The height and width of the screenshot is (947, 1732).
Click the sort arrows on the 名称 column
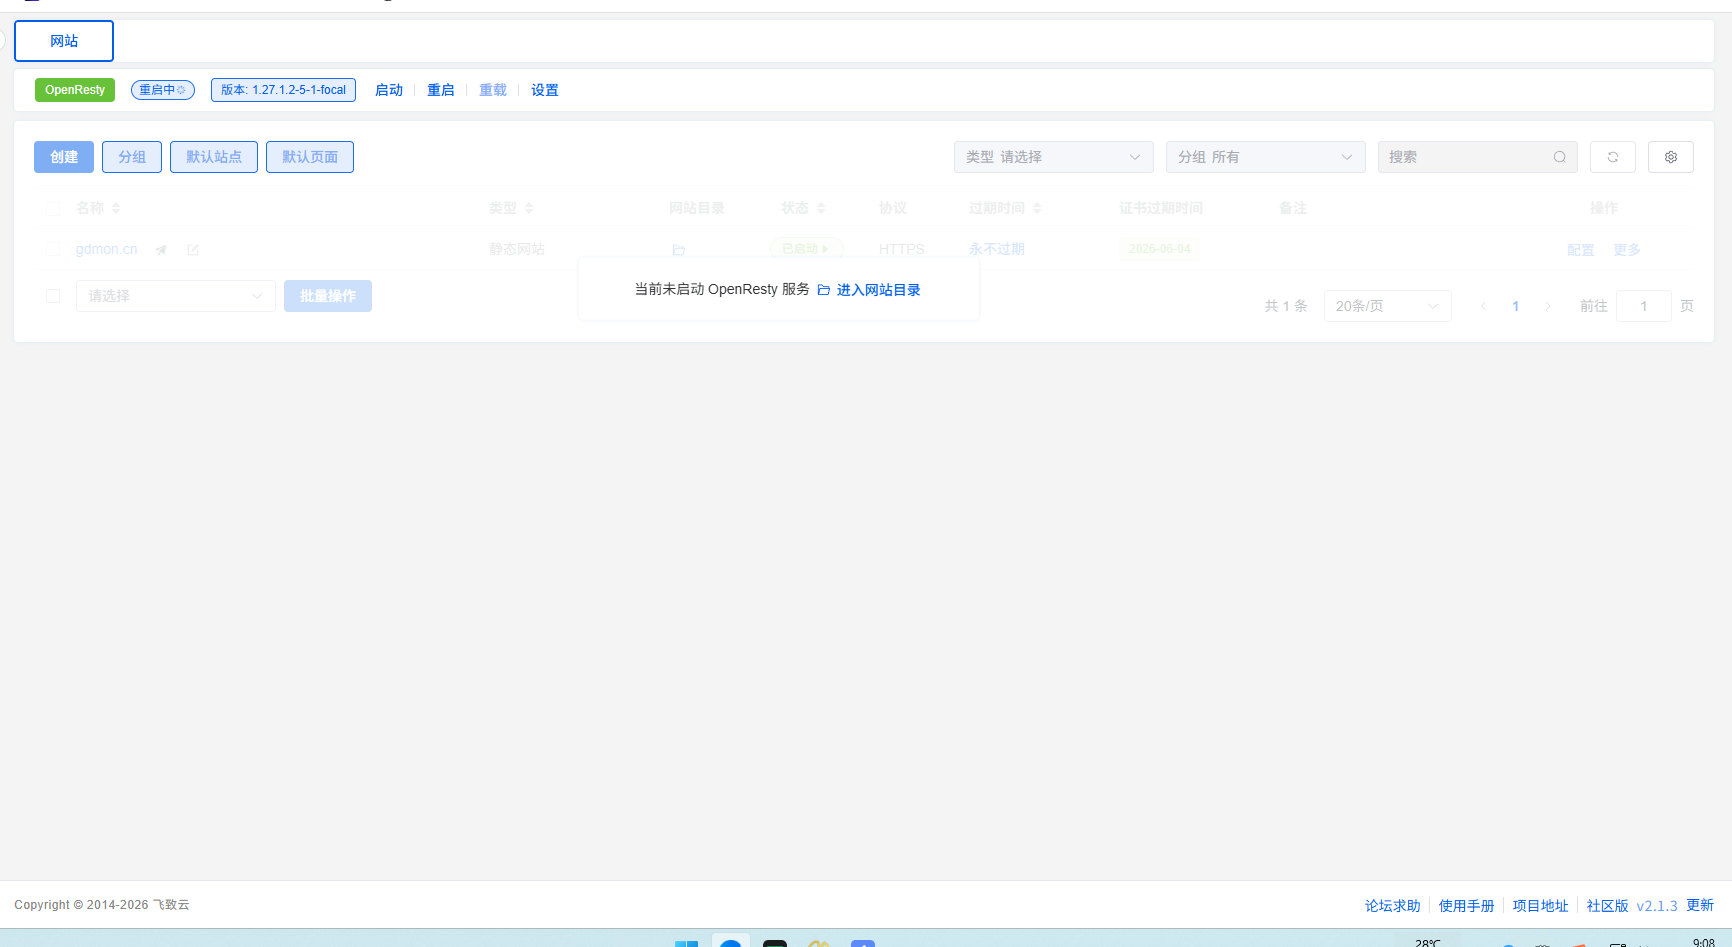point(116,208)
